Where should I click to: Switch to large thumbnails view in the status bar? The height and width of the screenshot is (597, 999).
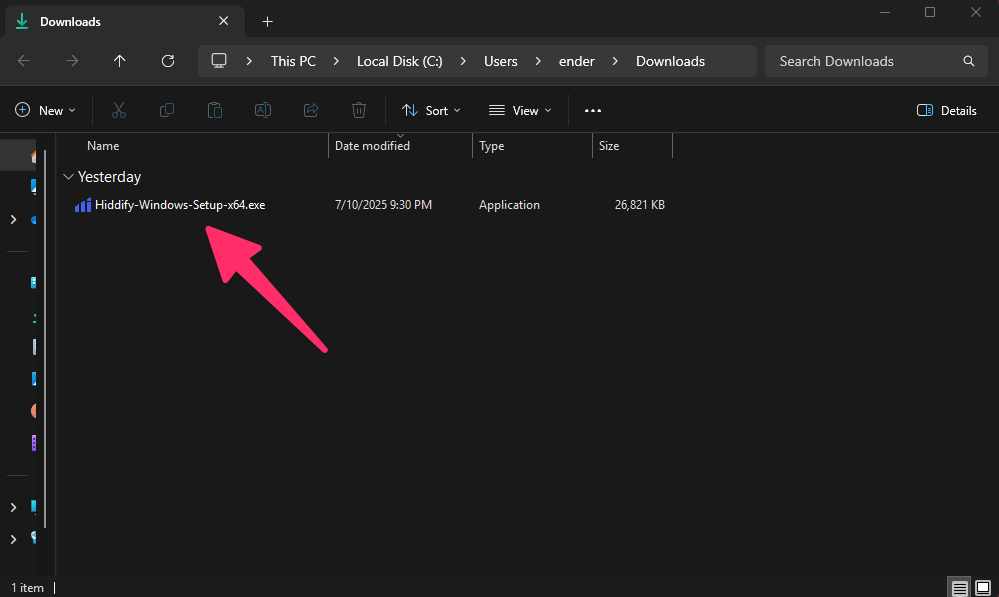coord(983,587)
